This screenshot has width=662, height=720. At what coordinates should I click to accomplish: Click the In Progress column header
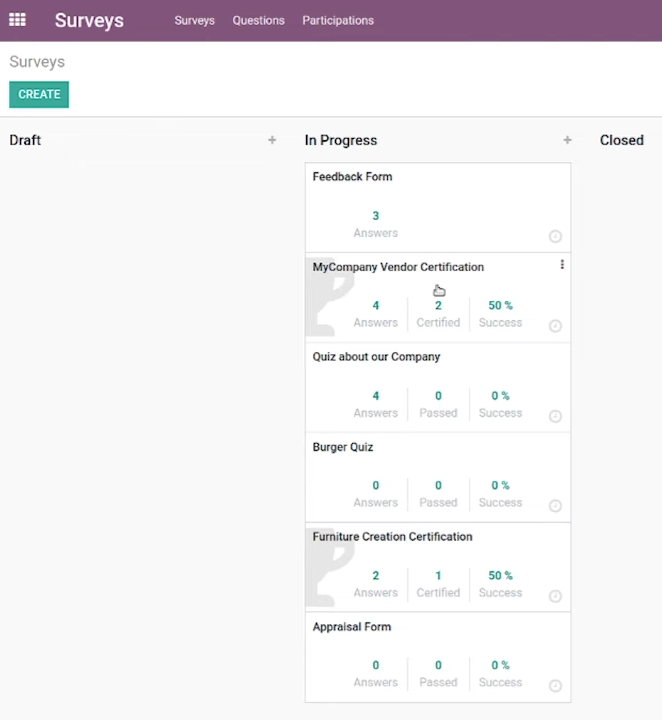(x=341, y=140)
